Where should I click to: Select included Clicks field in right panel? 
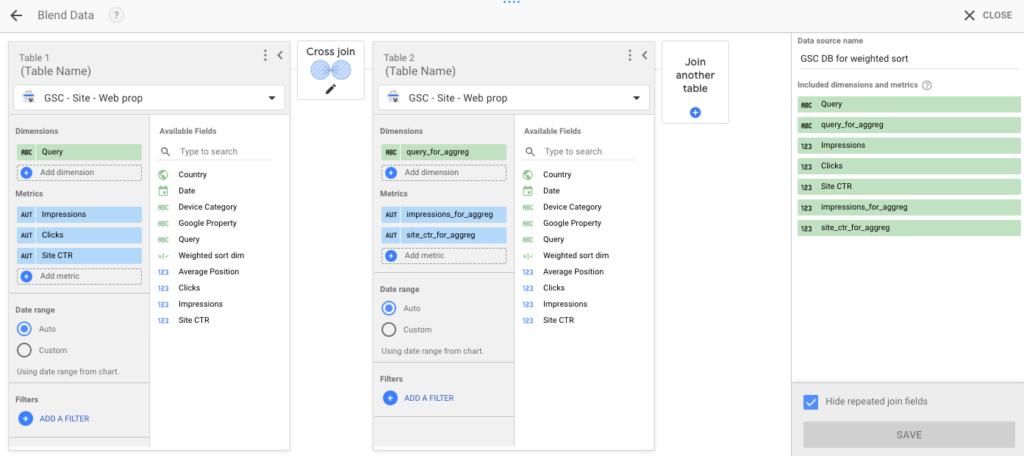point(908,166)
